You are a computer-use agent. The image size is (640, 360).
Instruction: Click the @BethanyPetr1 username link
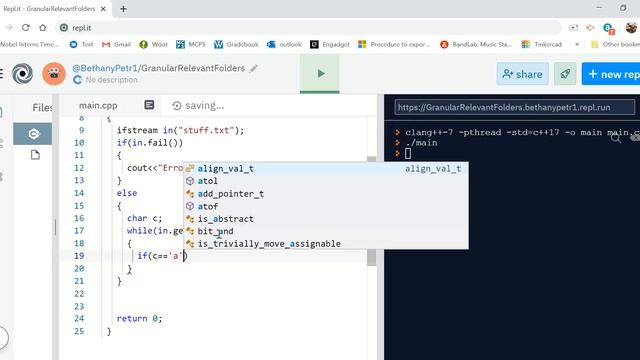coord(105,68)
